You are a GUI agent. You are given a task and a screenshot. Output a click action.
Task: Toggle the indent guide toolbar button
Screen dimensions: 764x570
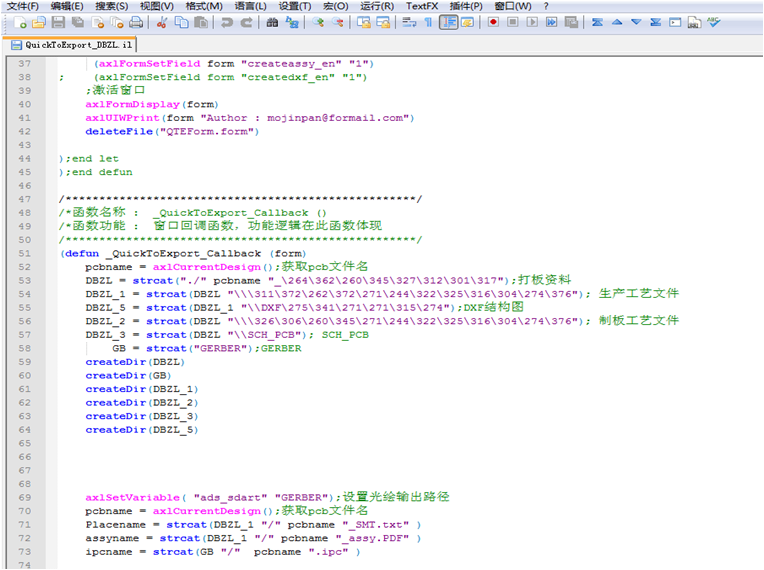(448, 22)
